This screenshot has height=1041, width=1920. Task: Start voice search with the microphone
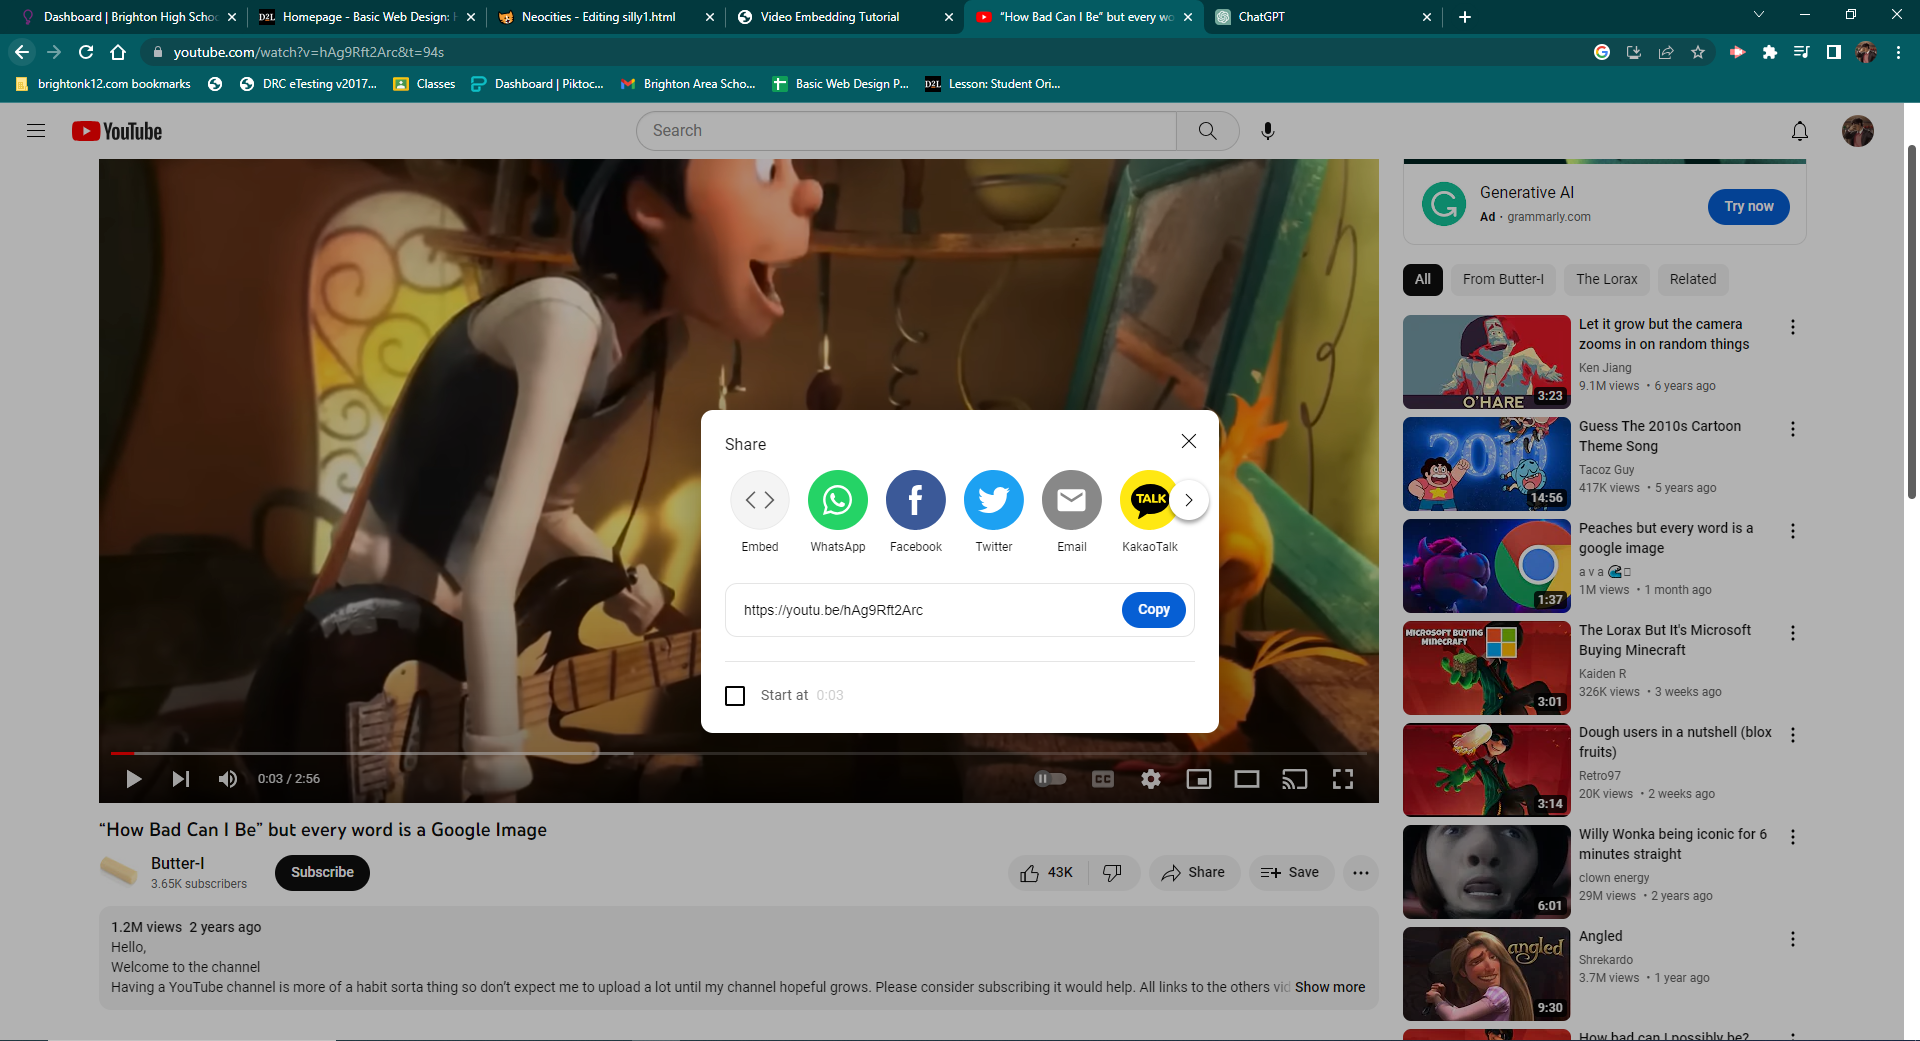click(1267, 131)
